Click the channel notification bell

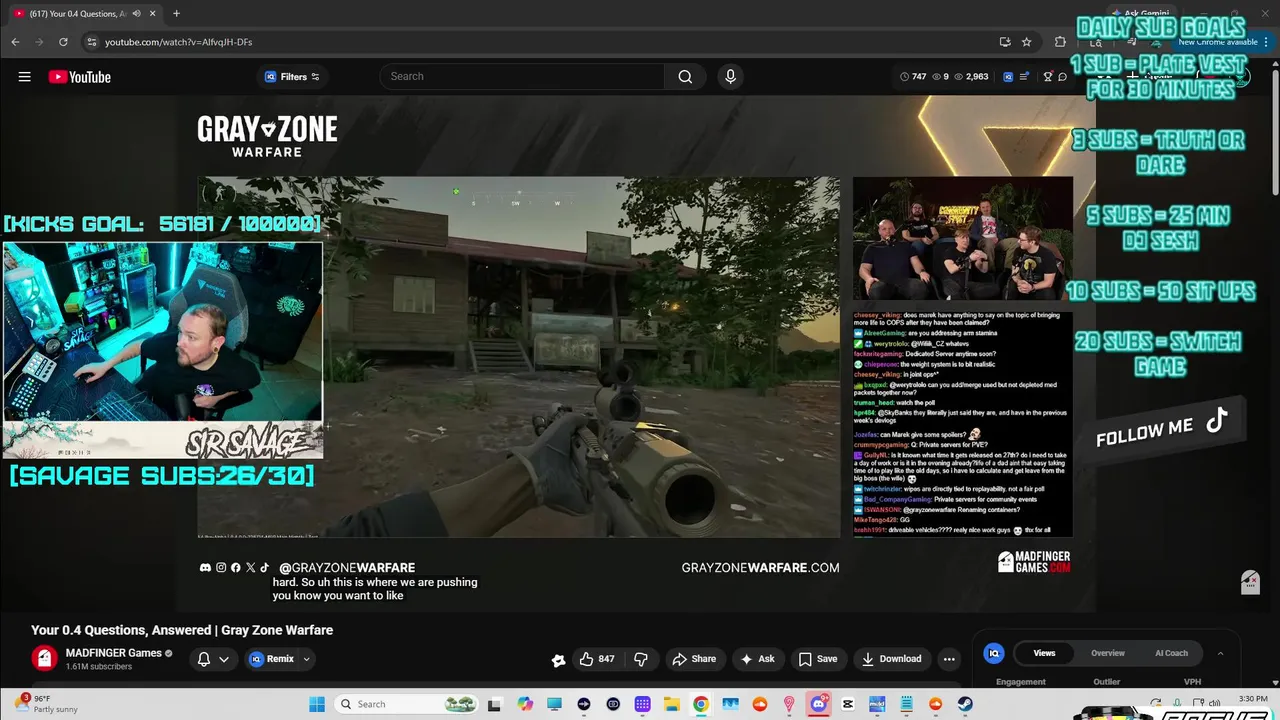(x=204, y=659)
